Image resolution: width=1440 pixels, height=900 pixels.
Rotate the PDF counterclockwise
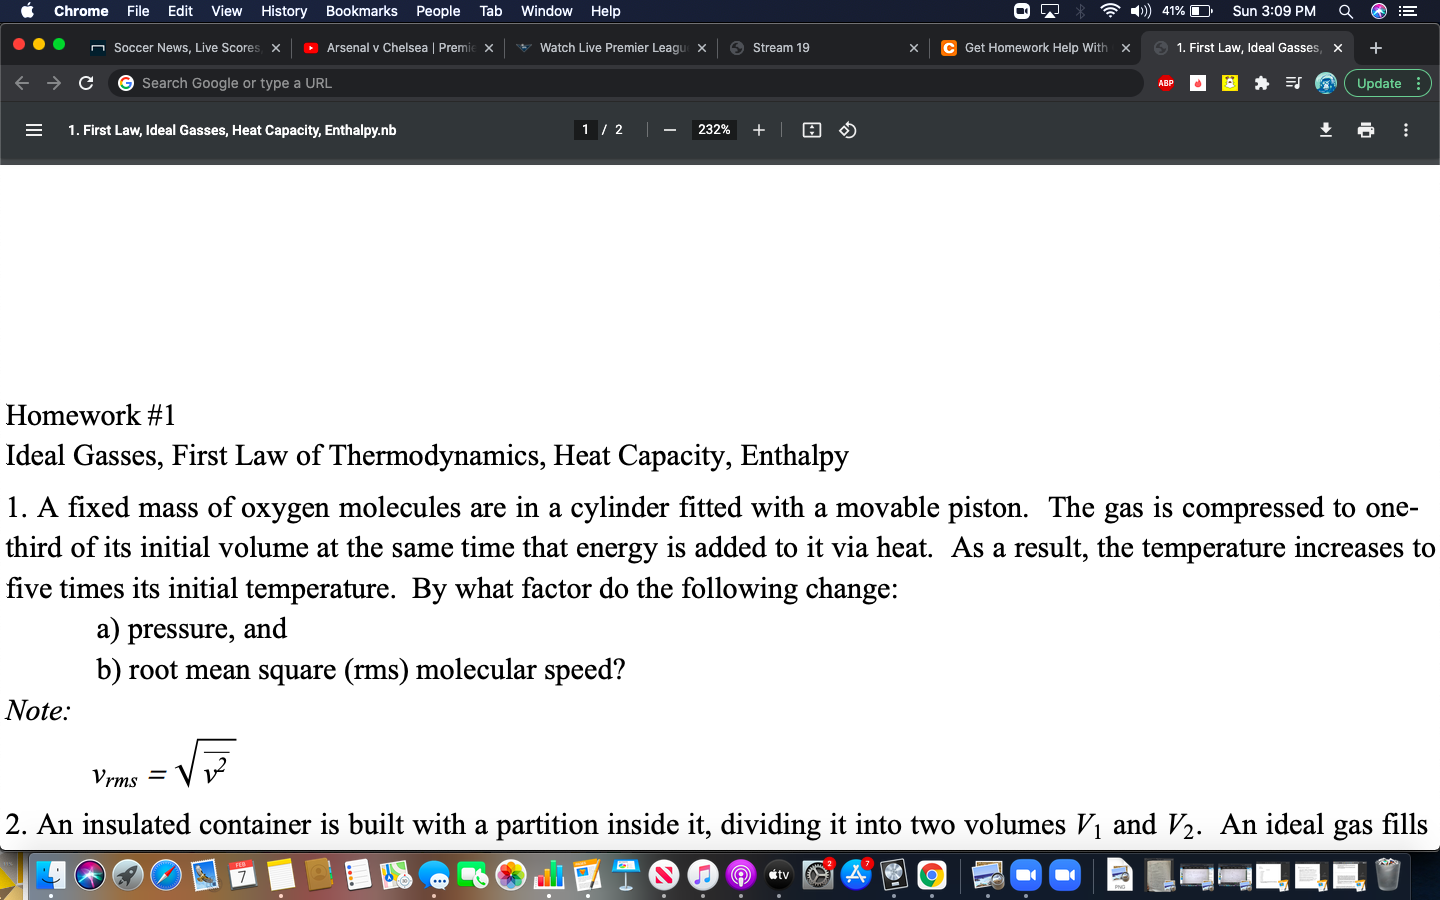[x=847, y=130]
